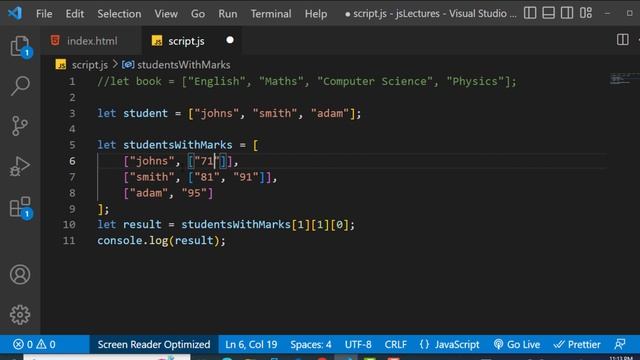
Task: Switch to the index.html tab
Action: [91, 41]
